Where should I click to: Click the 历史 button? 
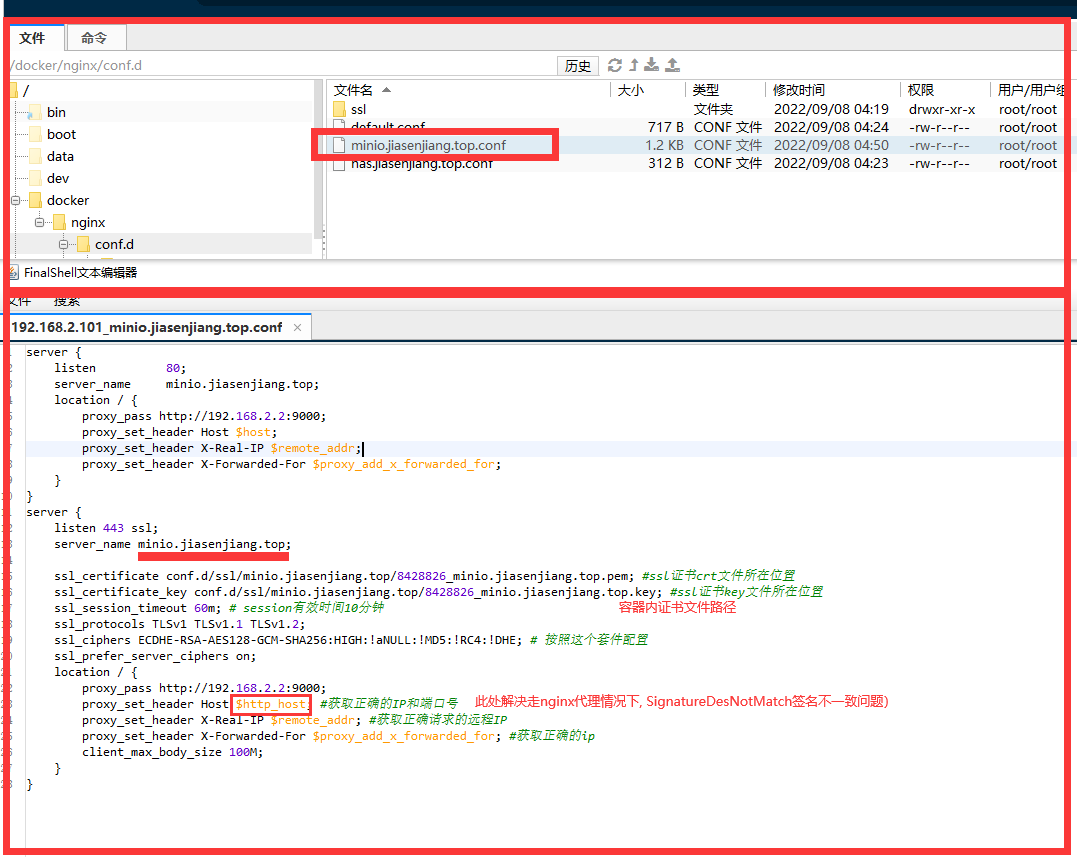pos(578,66)
